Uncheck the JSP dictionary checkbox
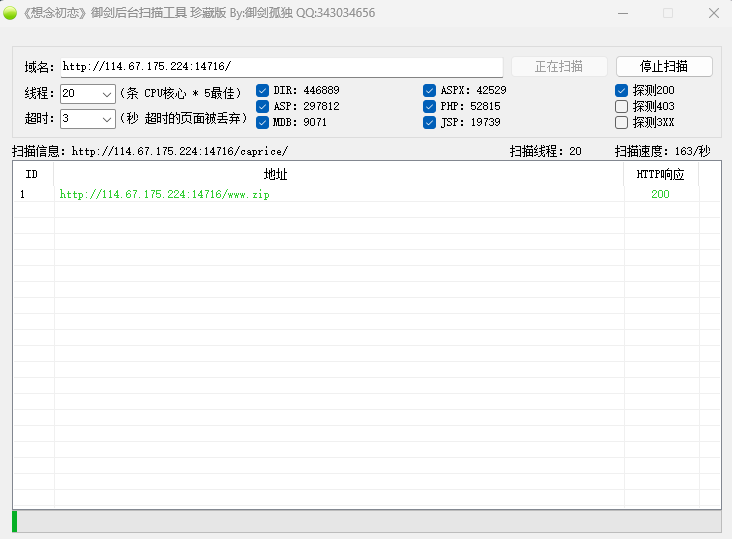This screenshot has height=539, width=732. (x=430, y=122)
